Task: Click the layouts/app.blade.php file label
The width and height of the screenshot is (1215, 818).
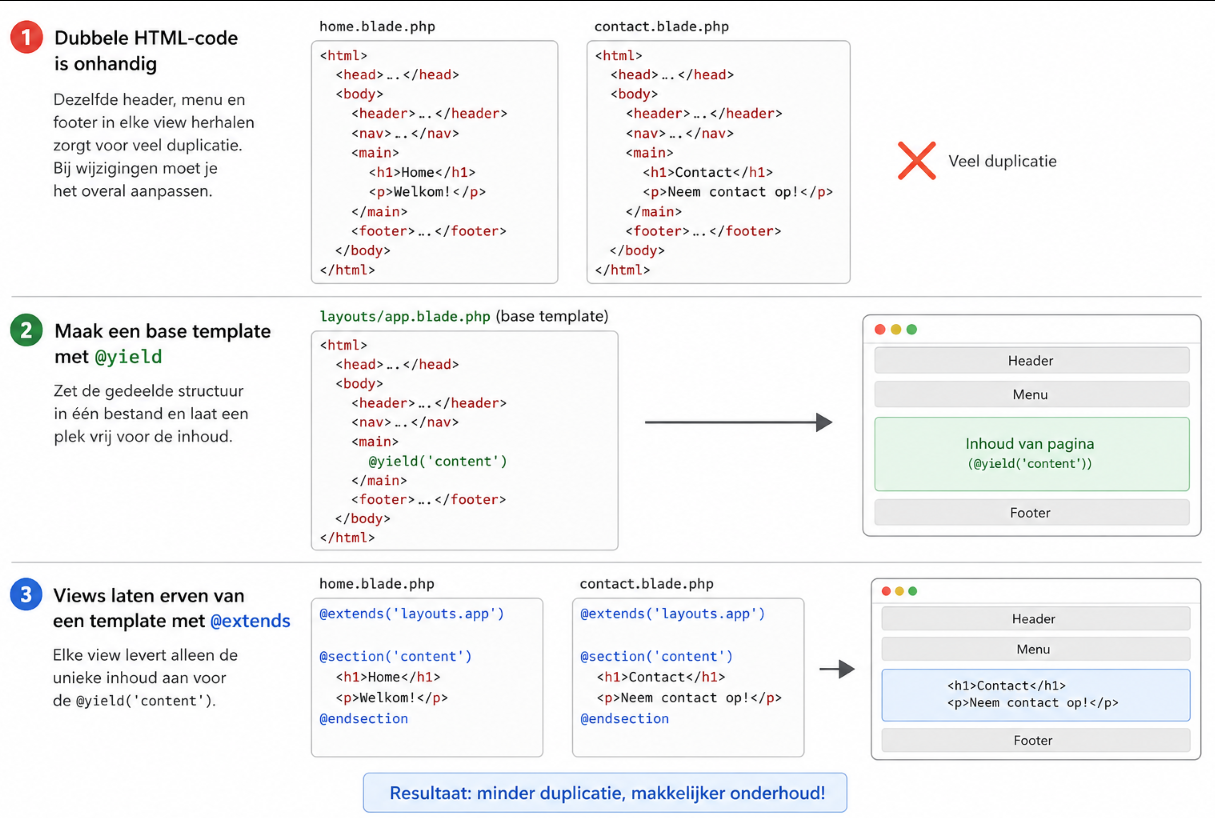Action: (x=405, y=316)
